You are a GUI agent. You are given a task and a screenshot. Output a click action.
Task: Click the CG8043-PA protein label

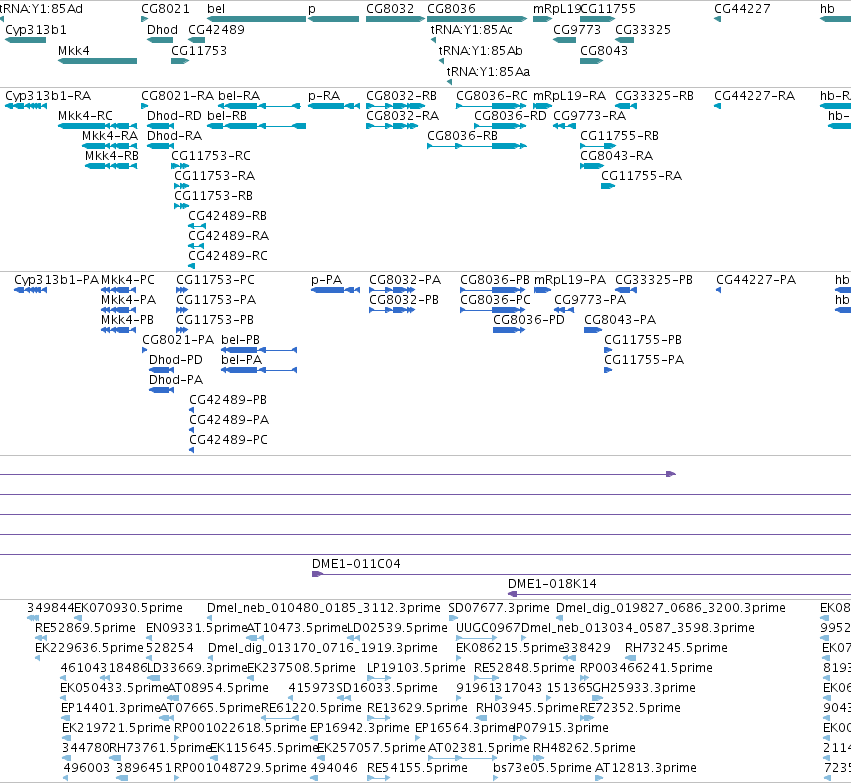pos(620,320)
